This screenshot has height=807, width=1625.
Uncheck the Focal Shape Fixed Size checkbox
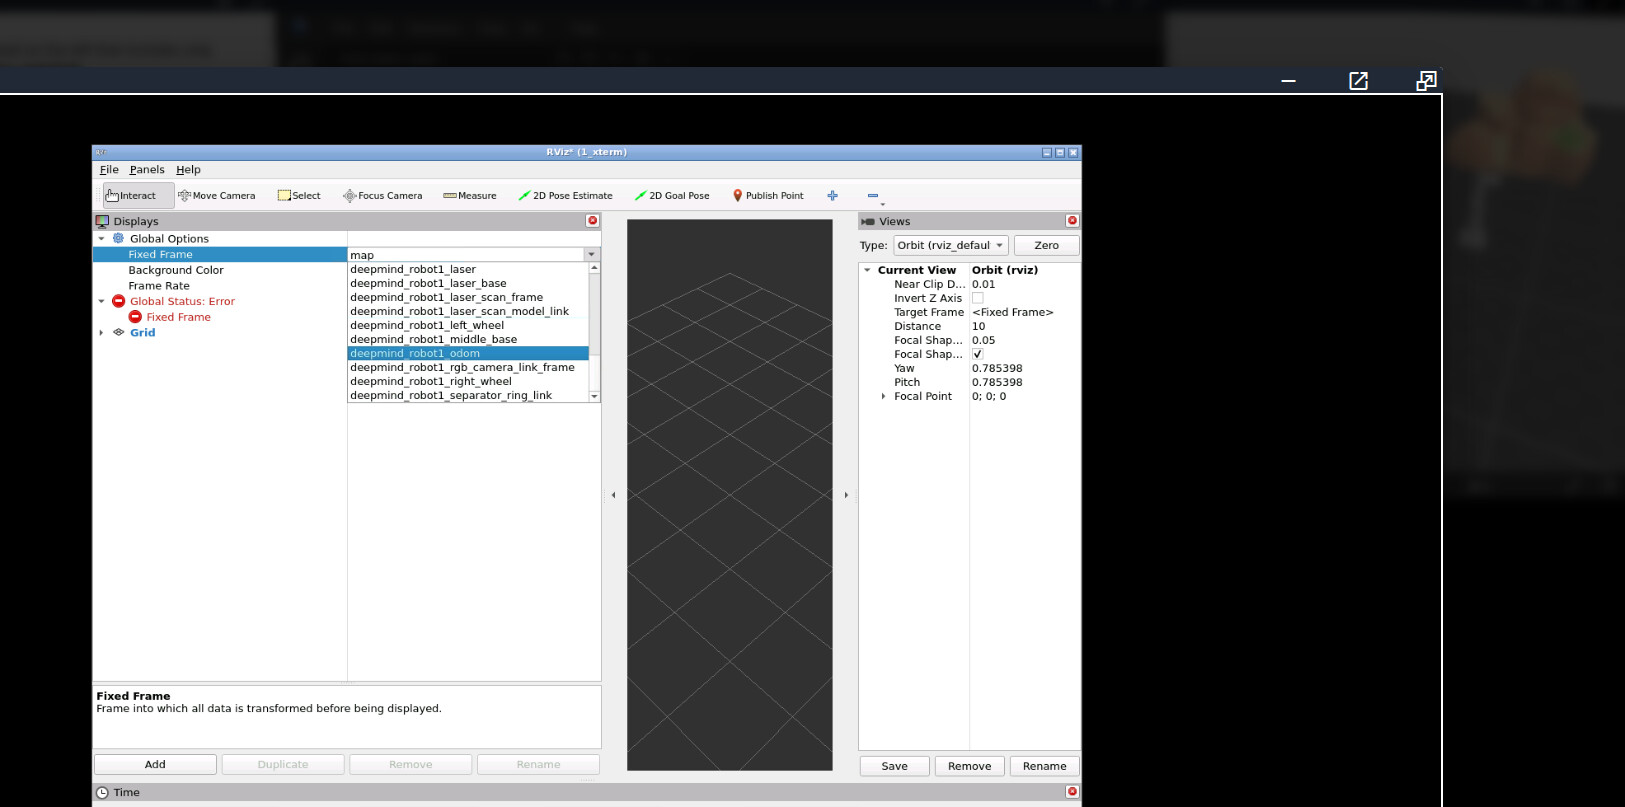[978, 354]
